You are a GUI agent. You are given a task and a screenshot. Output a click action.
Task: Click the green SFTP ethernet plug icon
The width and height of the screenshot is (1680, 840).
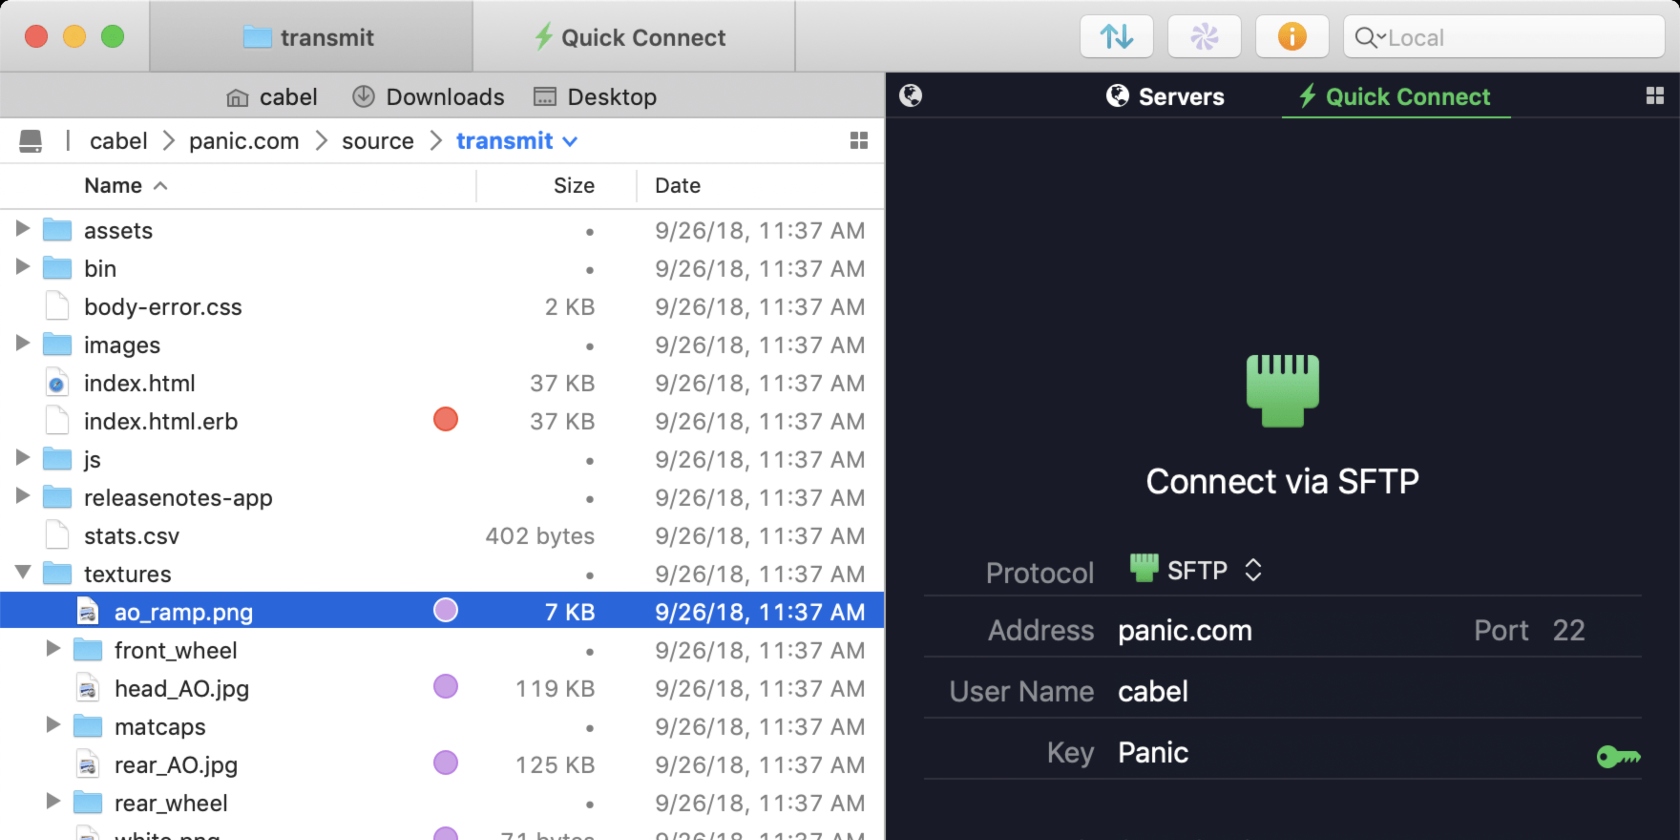[1282, 390]
